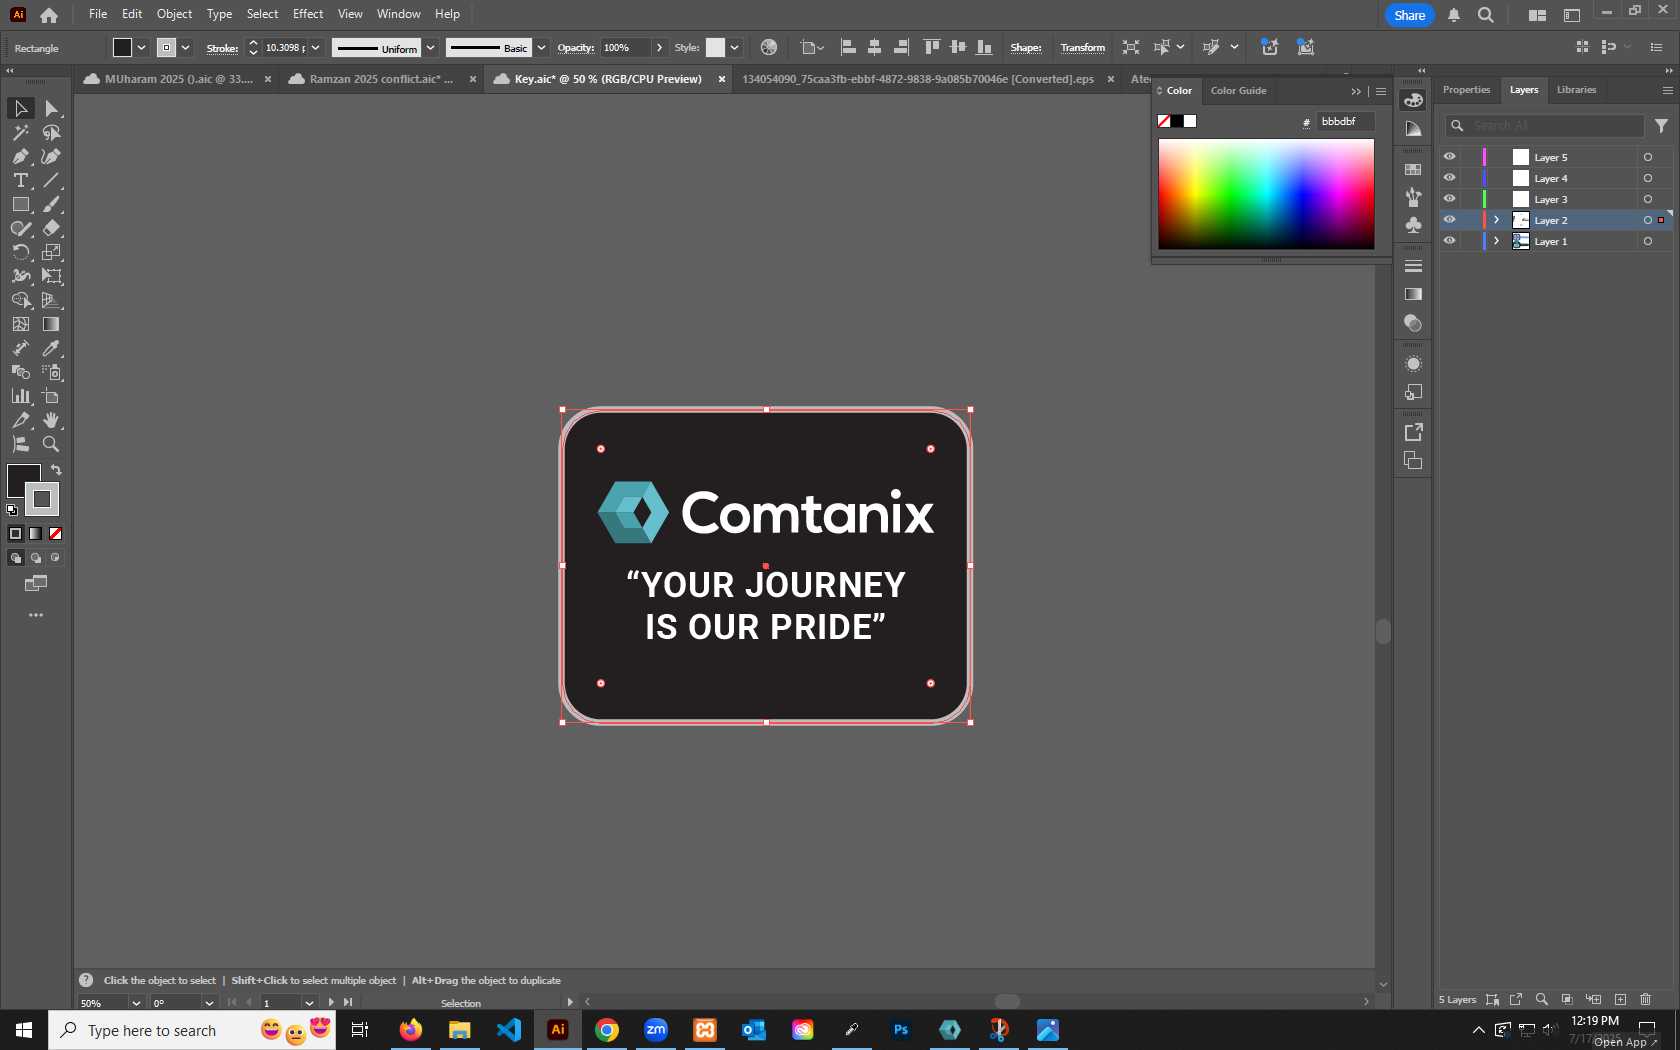1680x1050 pixels.
Task: Select the Pen tool
Action: pyautogui.click(x=20, y=156)
